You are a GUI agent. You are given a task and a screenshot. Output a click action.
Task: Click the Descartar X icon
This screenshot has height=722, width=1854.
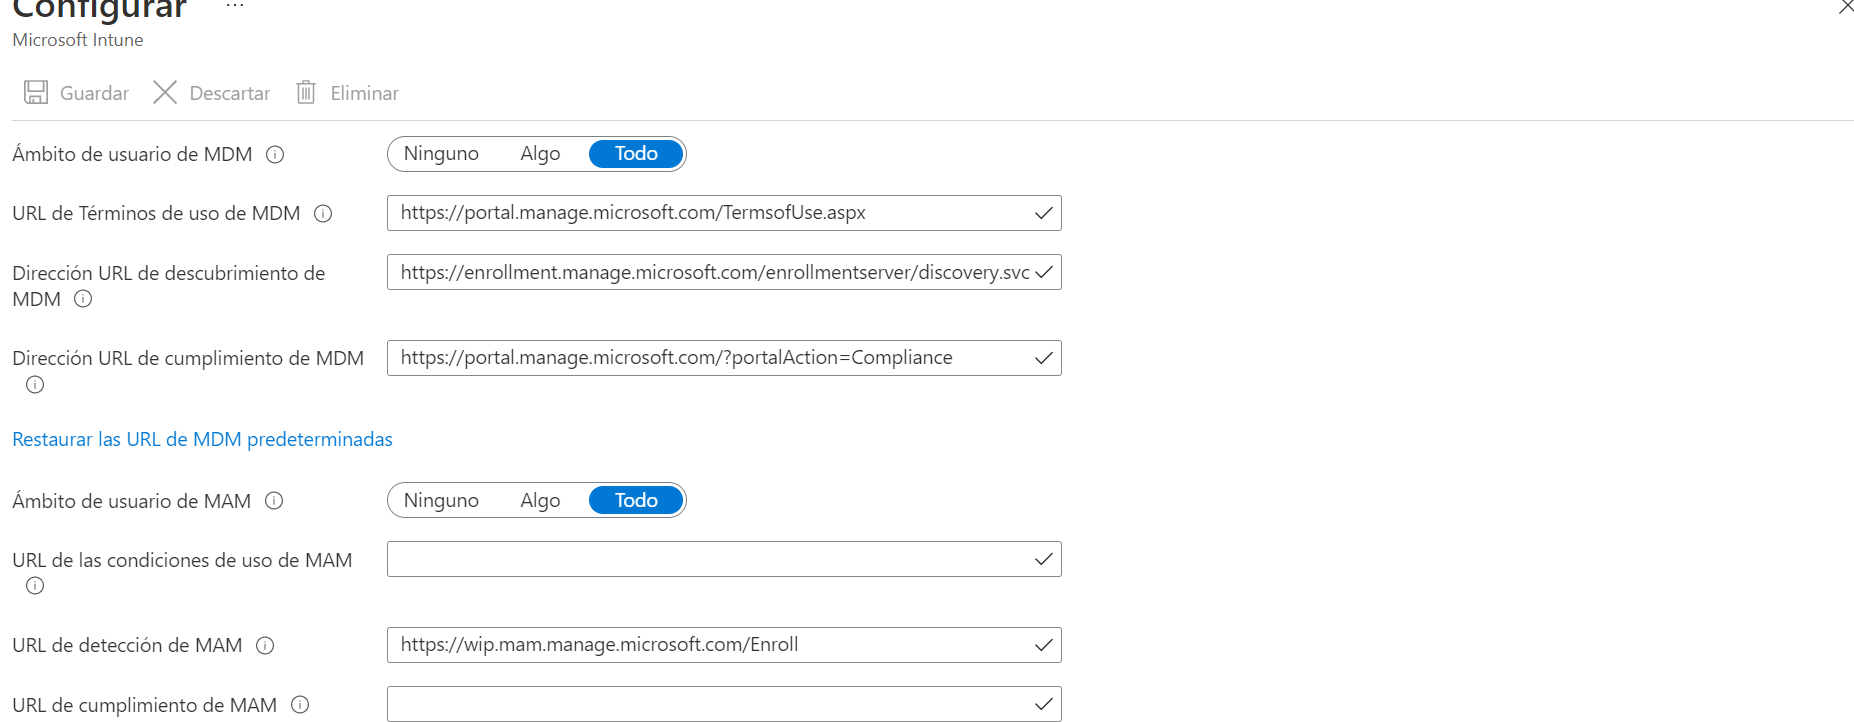pos(165,93)
